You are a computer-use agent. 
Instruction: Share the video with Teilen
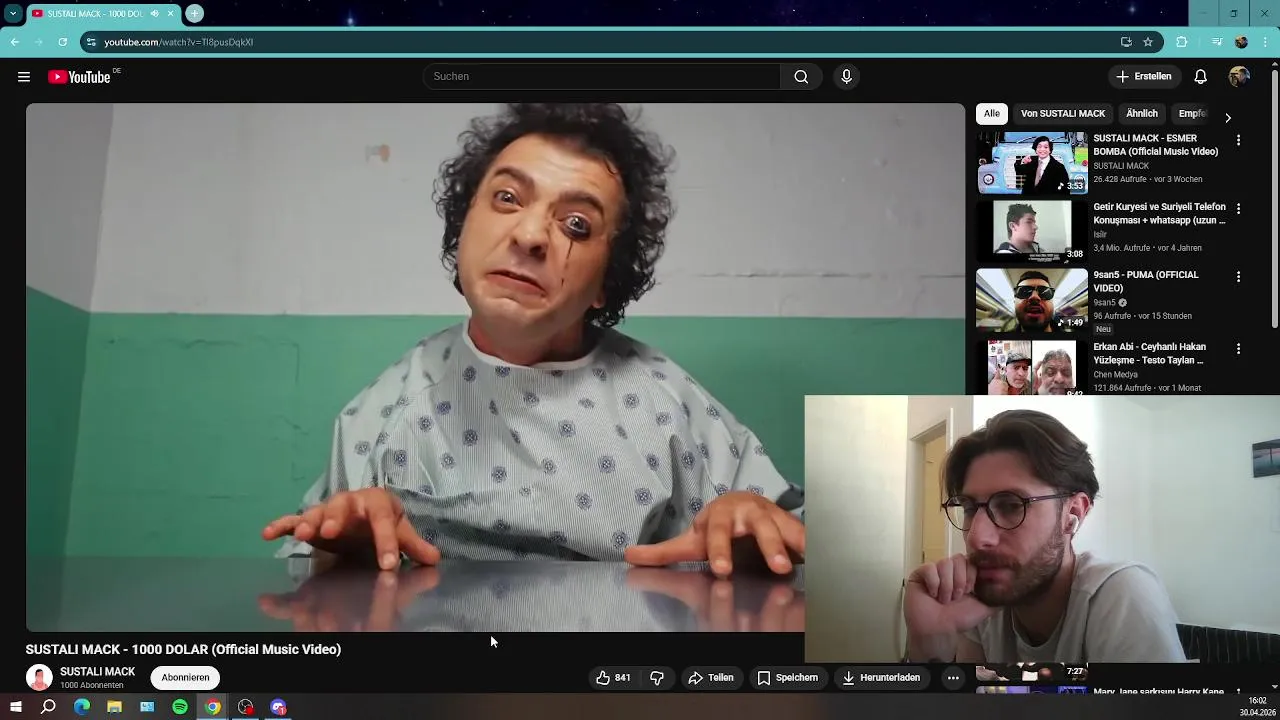[x=711, y=677]
